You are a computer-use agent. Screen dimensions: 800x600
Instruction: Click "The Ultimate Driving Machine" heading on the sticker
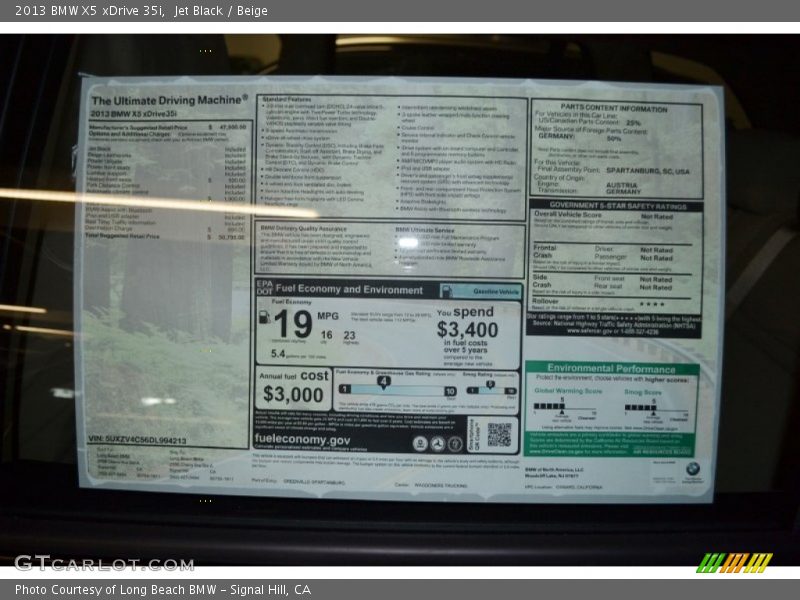[x=169, y=100]
